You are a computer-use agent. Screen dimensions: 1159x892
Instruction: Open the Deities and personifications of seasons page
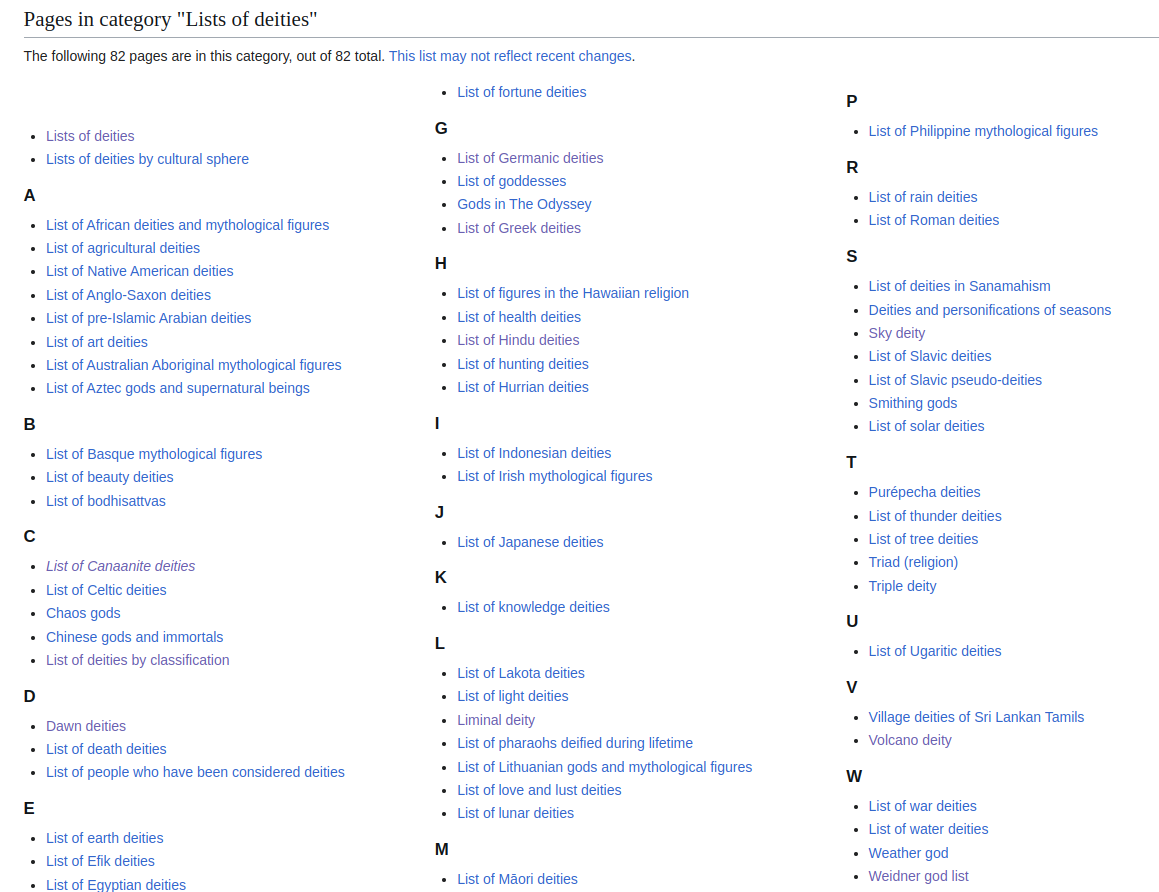[x=989, y=309]
